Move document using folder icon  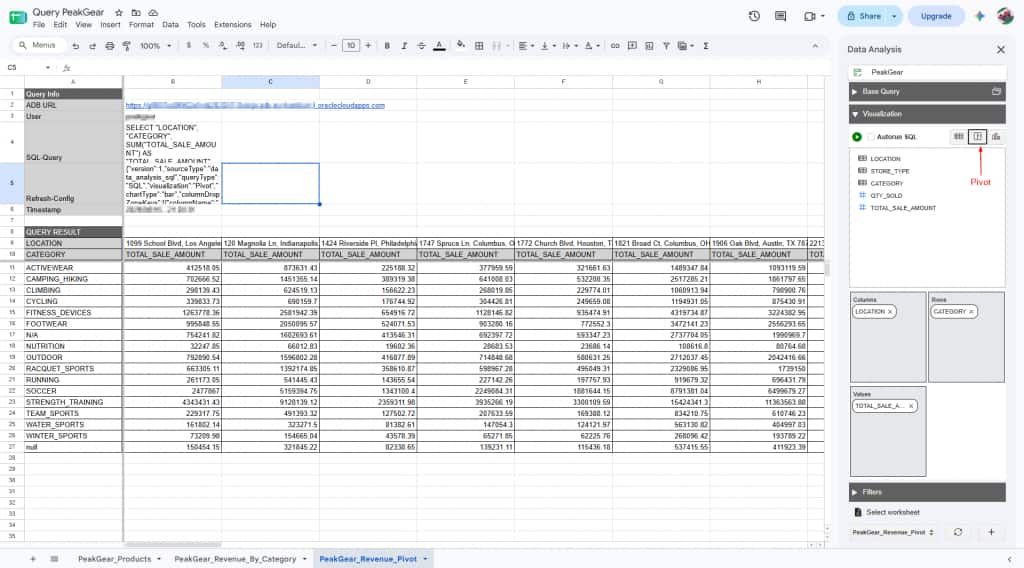(x=136, y=12)
